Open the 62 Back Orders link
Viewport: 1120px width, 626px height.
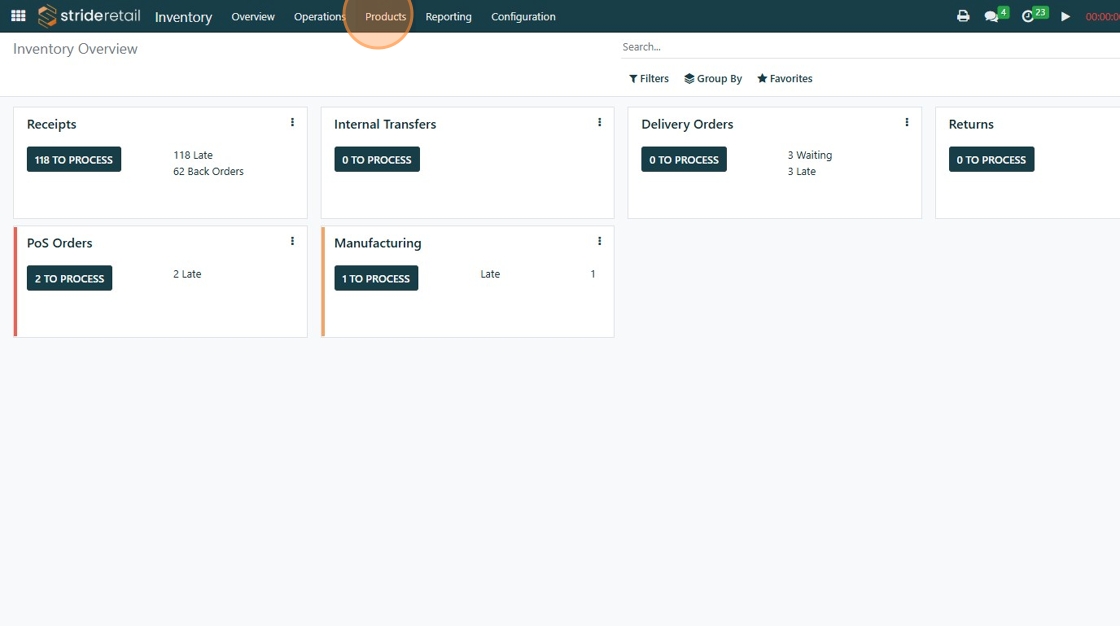208,172
